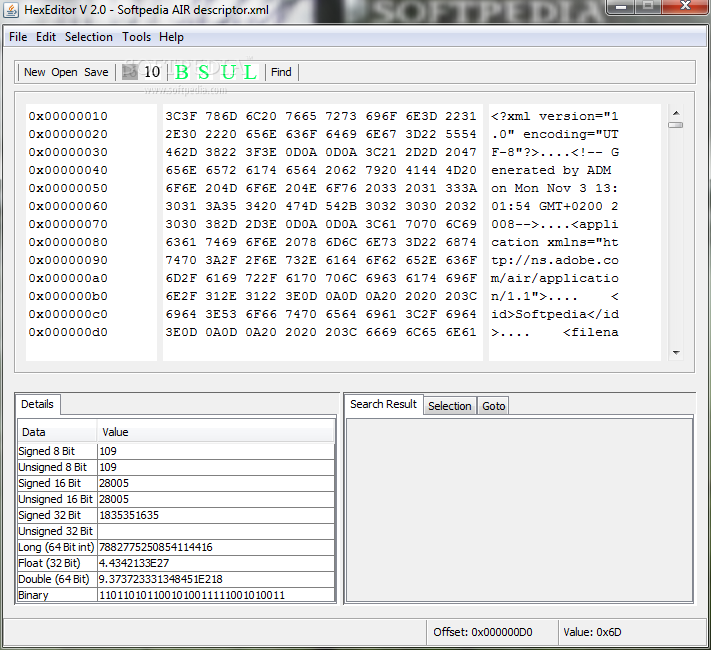This screenshot has width=711, height=650.
Task: Click ASCII text 'enerated by ADM'
Action: (551, 170)
